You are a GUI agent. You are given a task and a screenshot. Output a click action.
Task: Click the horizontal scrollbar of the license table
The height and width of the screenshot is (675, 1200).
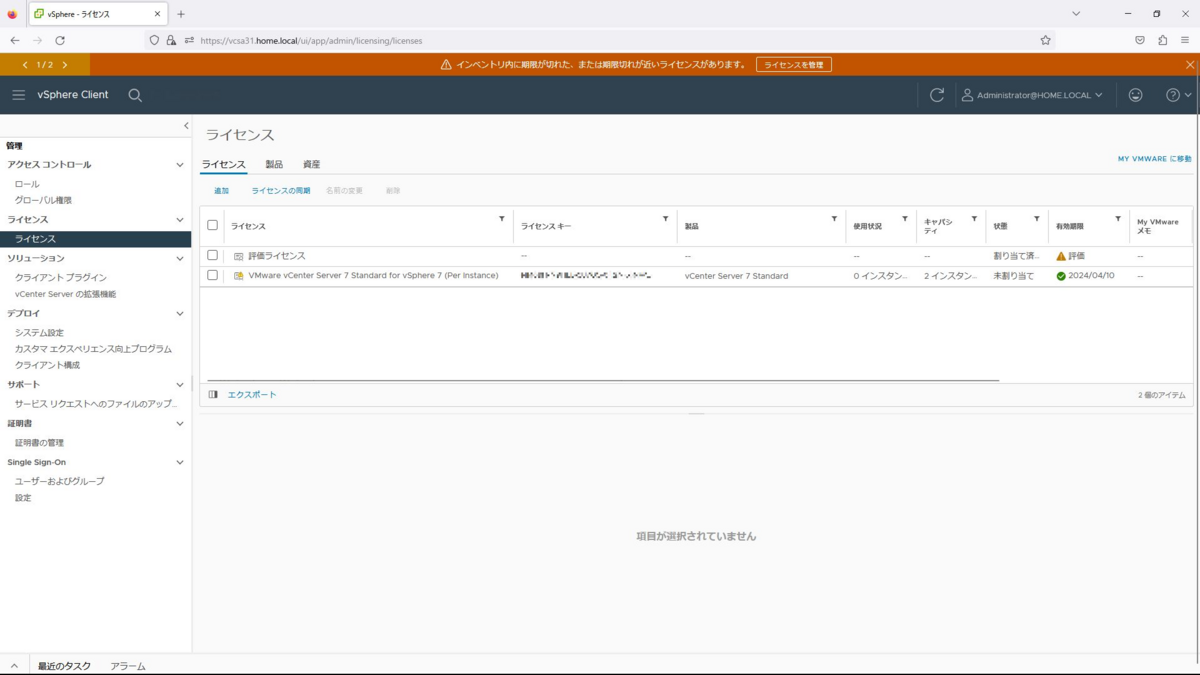click(603, 380)
